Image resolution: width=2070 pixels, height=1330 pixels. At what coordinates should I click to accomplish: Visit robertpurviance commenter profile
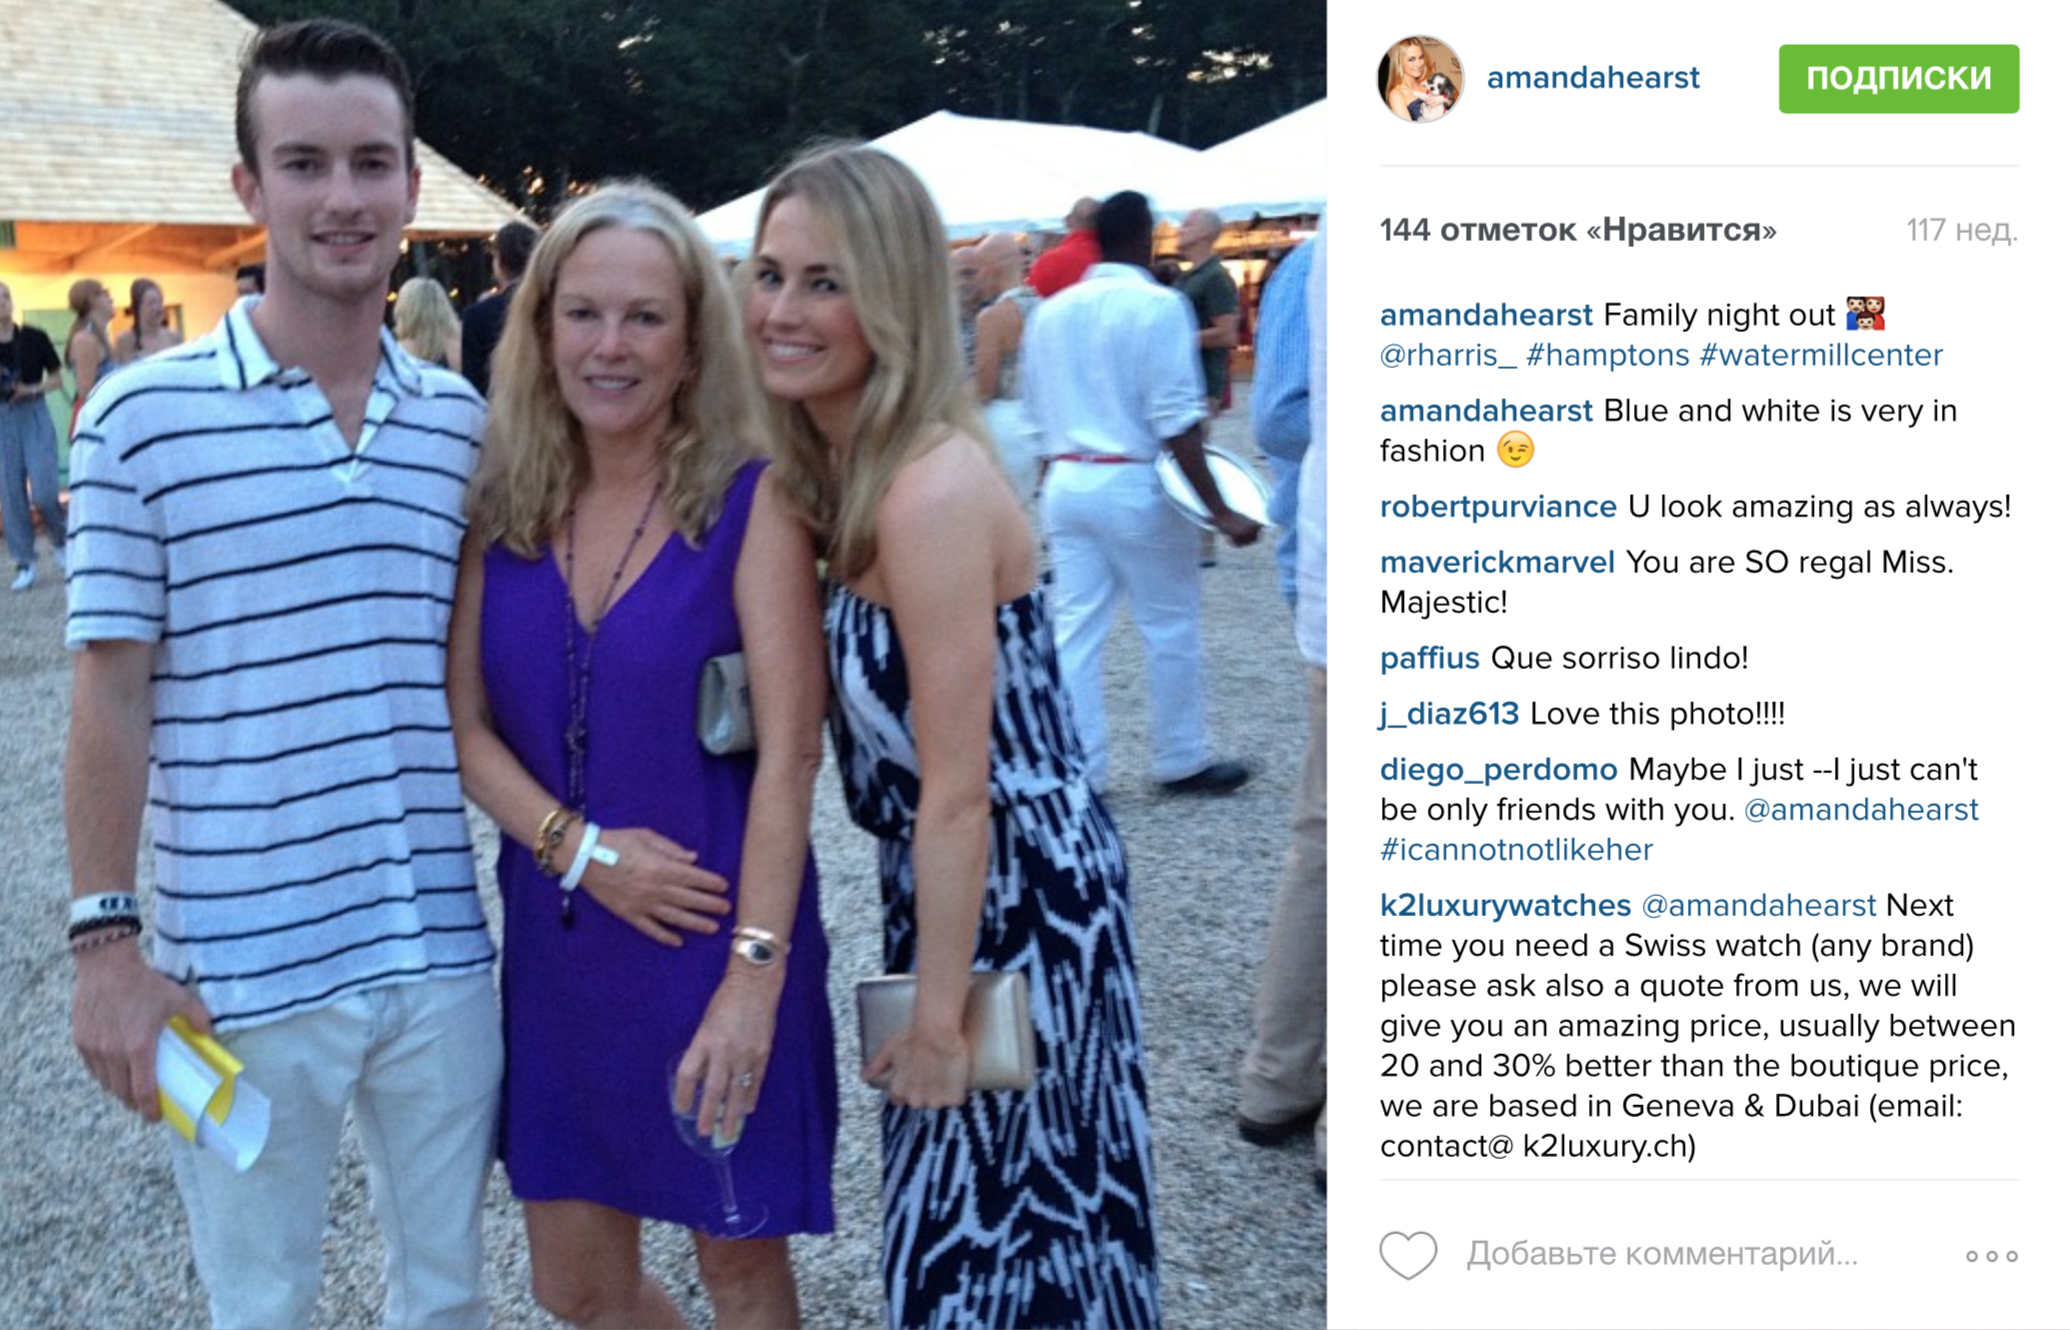pyautogui.click(x=1498, y=507)
